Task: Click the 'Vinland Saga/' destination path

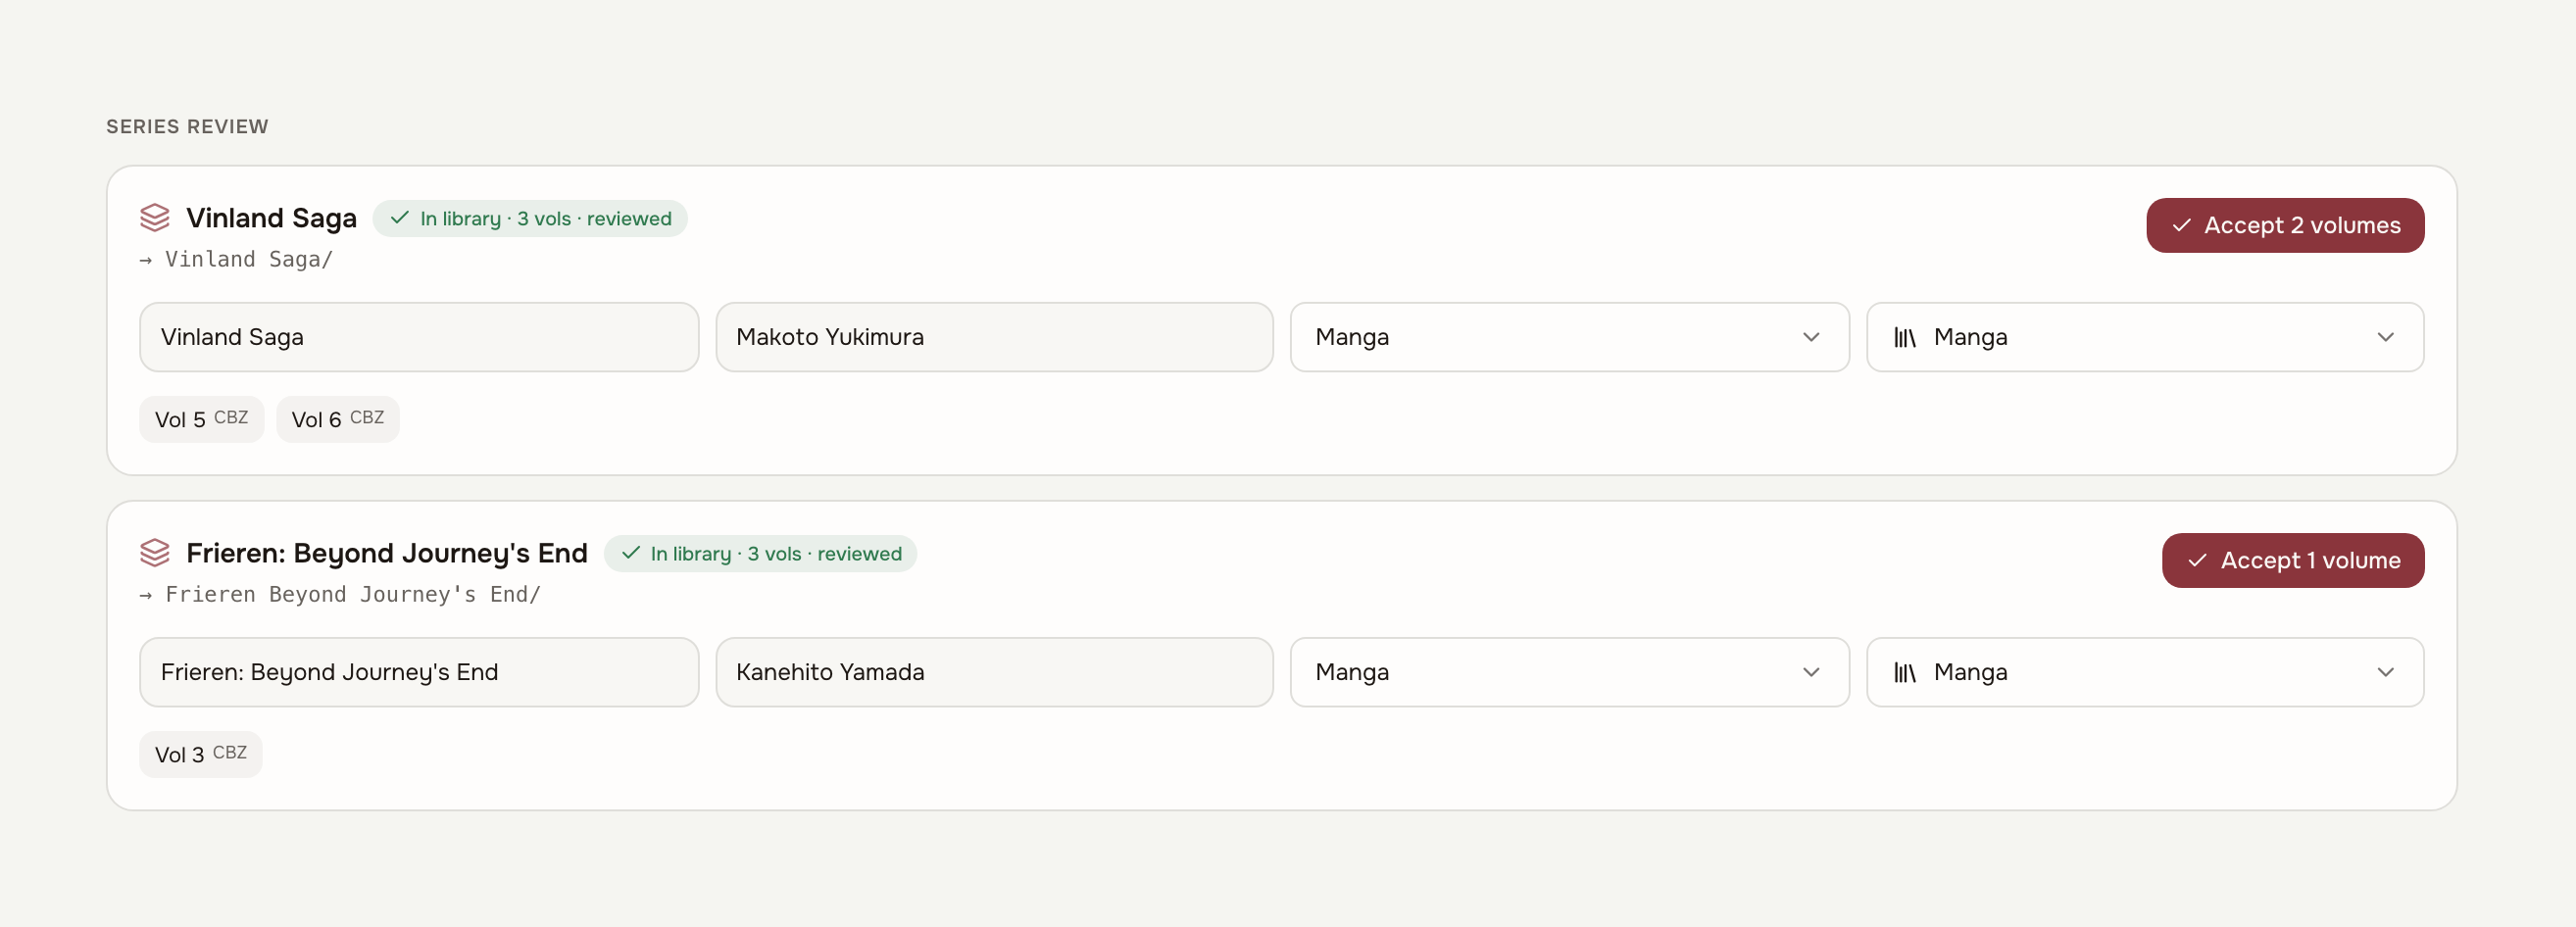Action: [249, 260]
